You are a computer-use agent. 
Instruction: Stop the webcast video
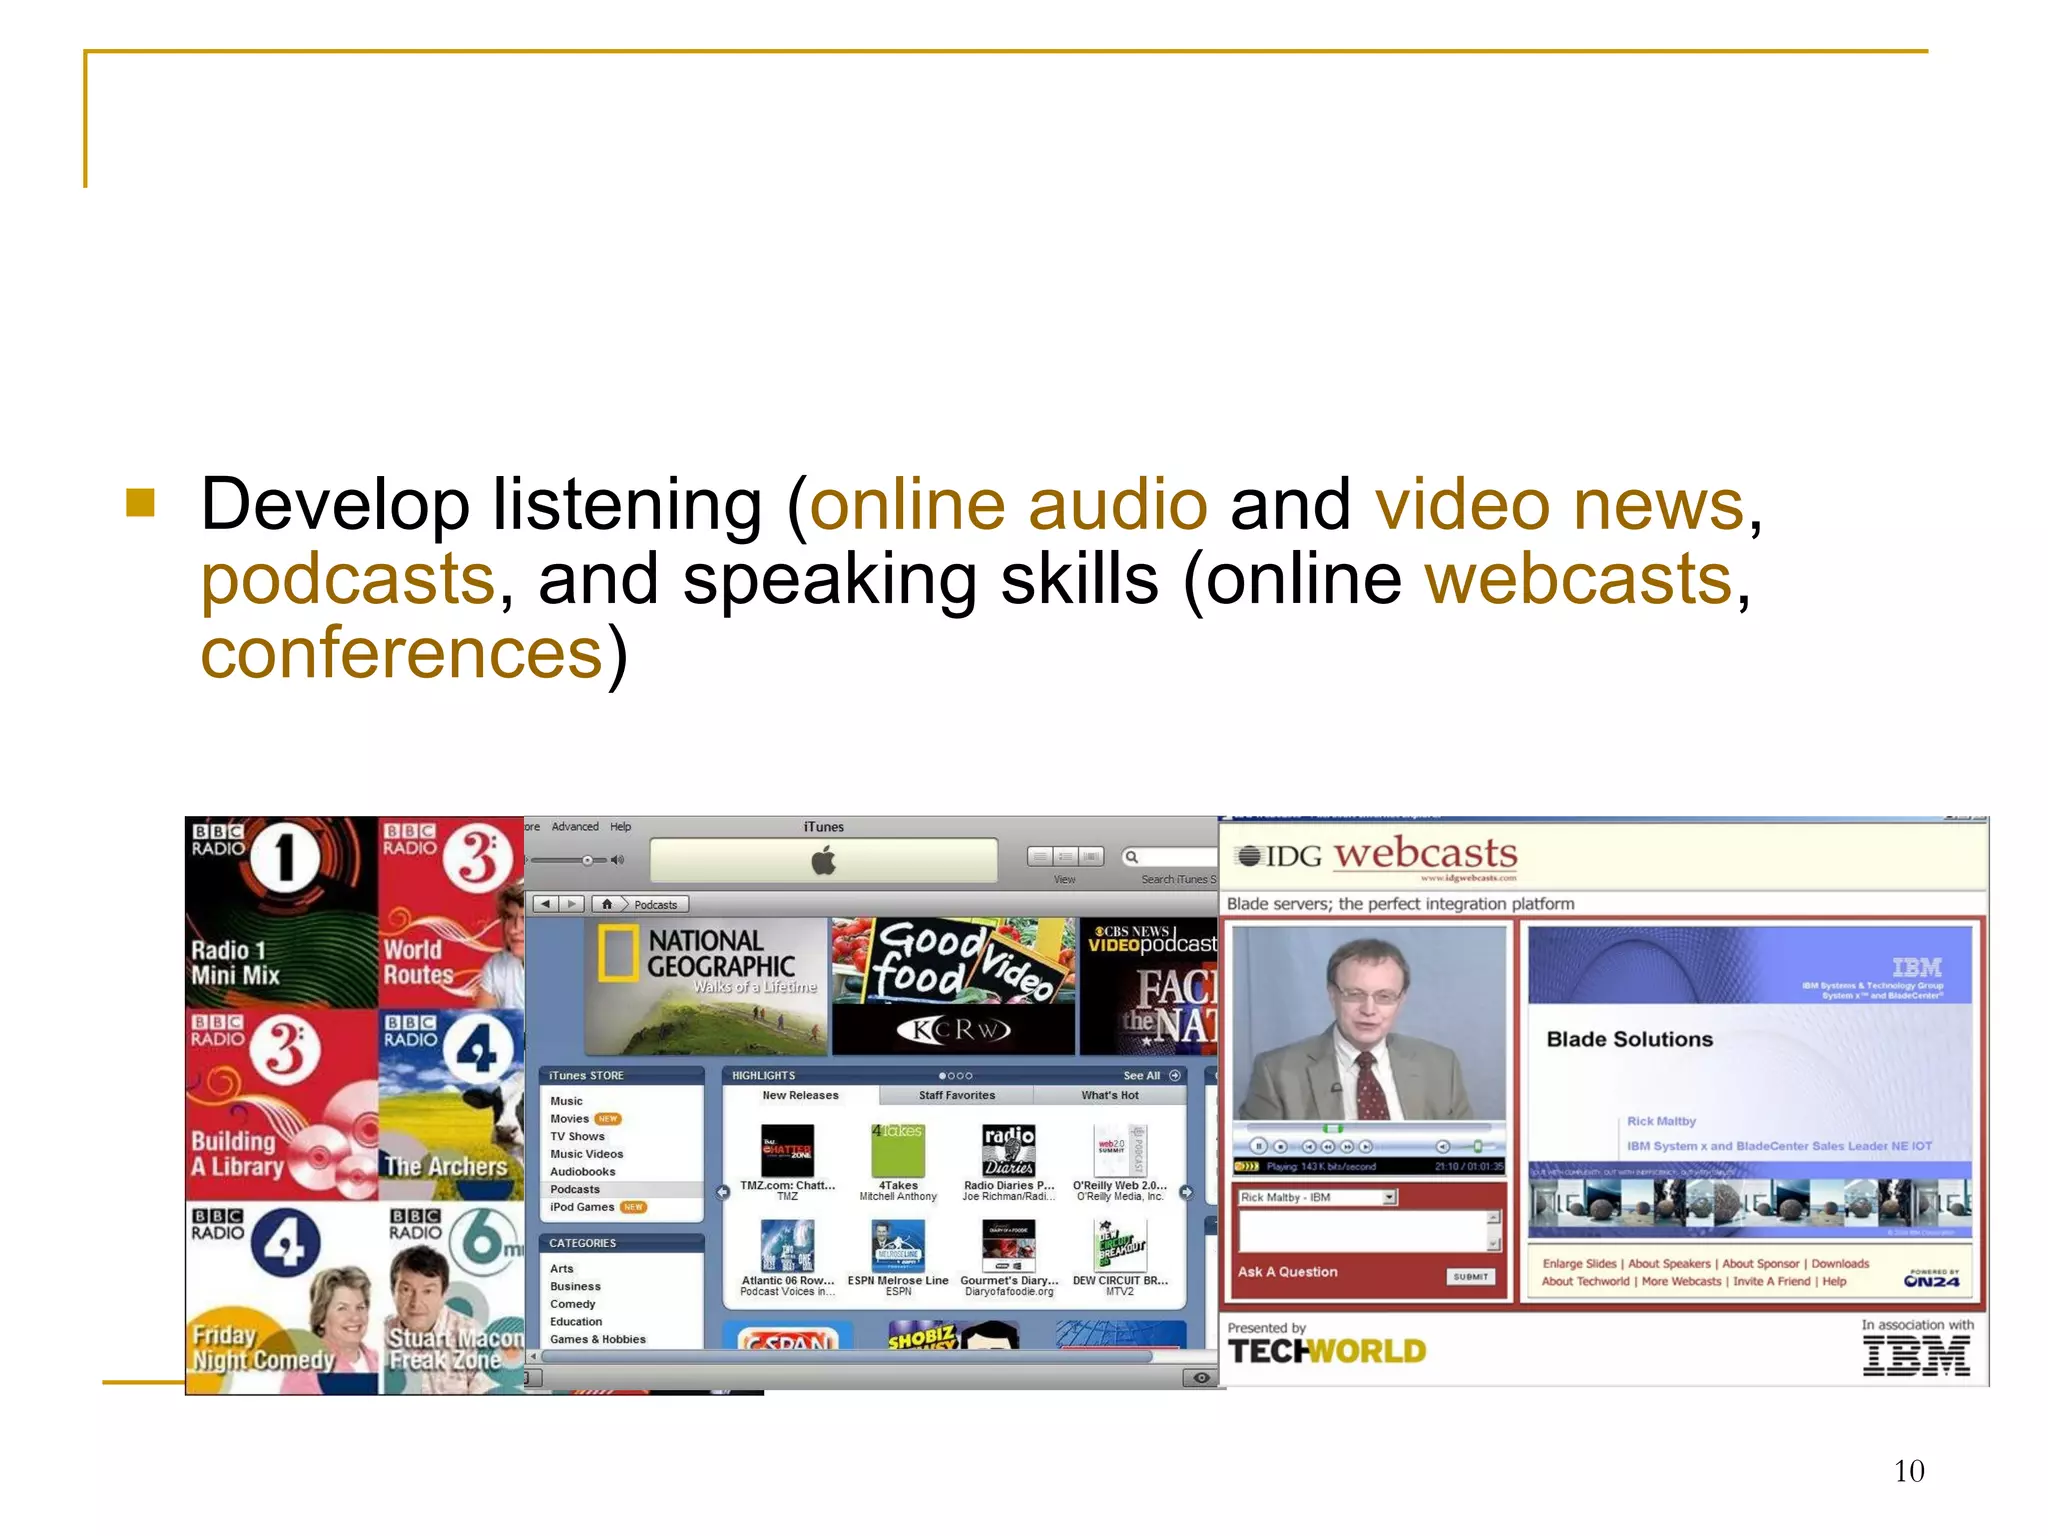(1280, 1146)
